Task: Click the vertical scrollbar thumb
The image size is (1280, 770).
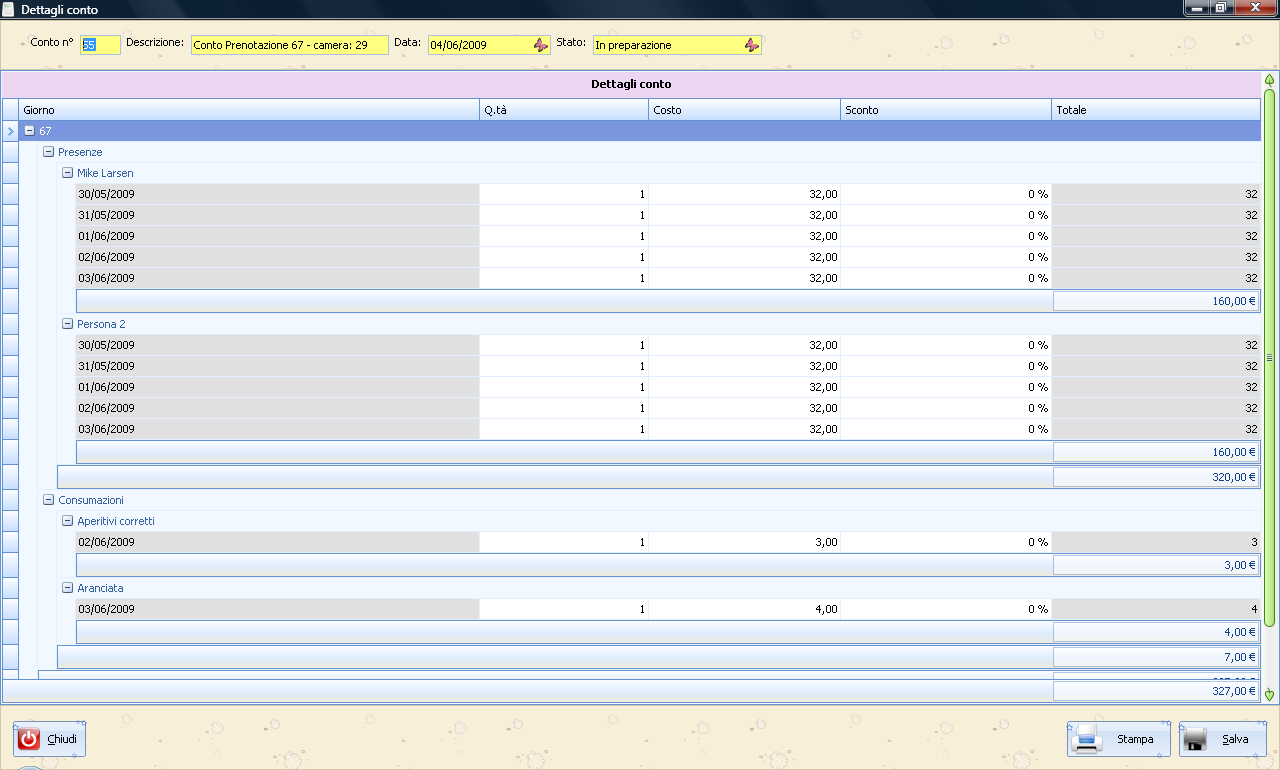Action: pos(1270,358)
